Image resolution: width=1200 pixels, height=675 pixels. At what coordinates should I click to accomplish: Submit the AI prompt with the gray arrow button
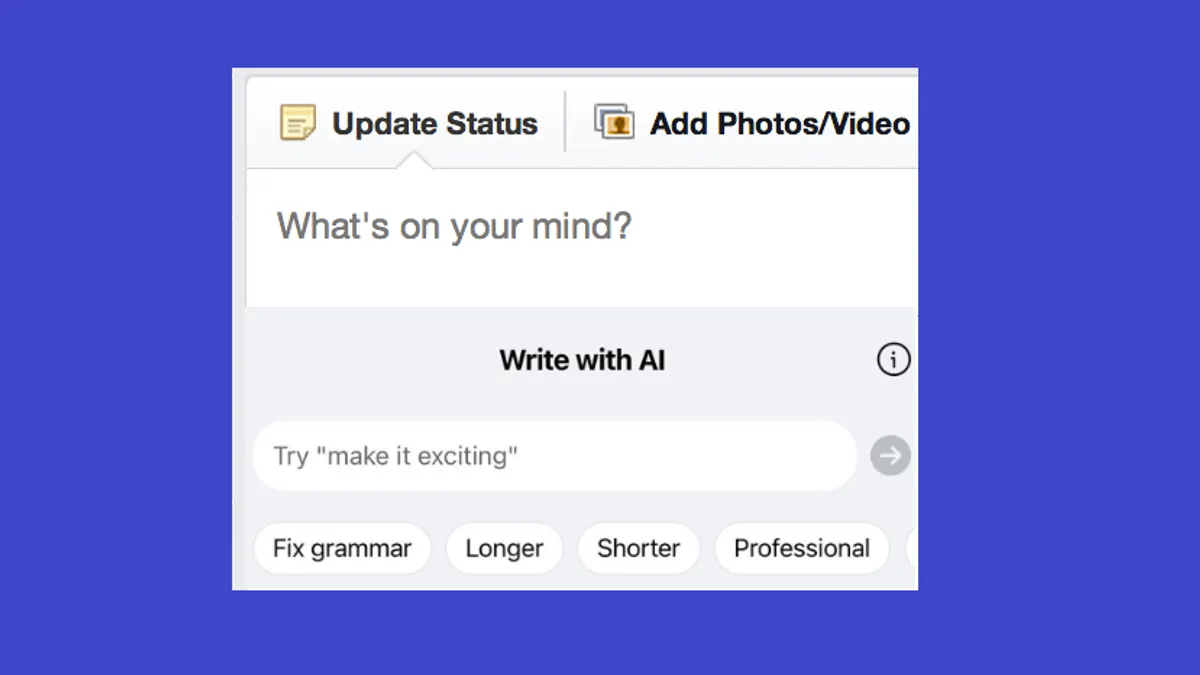[x=890, y=456]
